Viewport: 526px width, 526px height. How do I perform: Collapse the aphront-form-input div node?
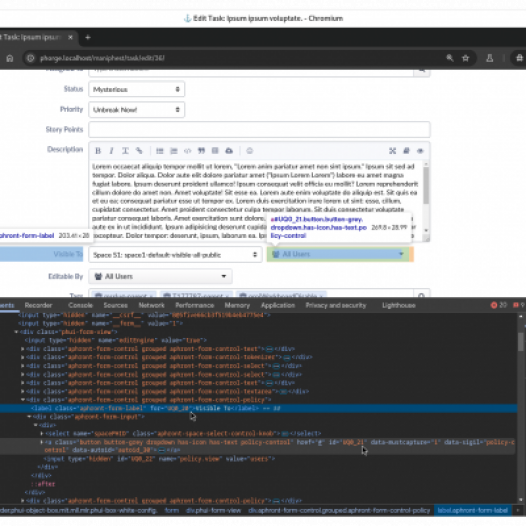pos(30,417)
